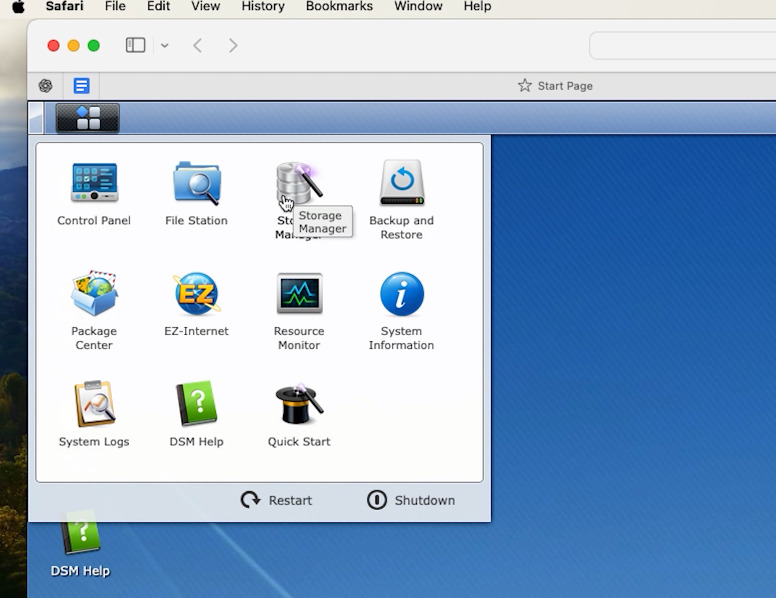Open History menu
The width and height of the screenshot is (776, 598).
(263, 6)
